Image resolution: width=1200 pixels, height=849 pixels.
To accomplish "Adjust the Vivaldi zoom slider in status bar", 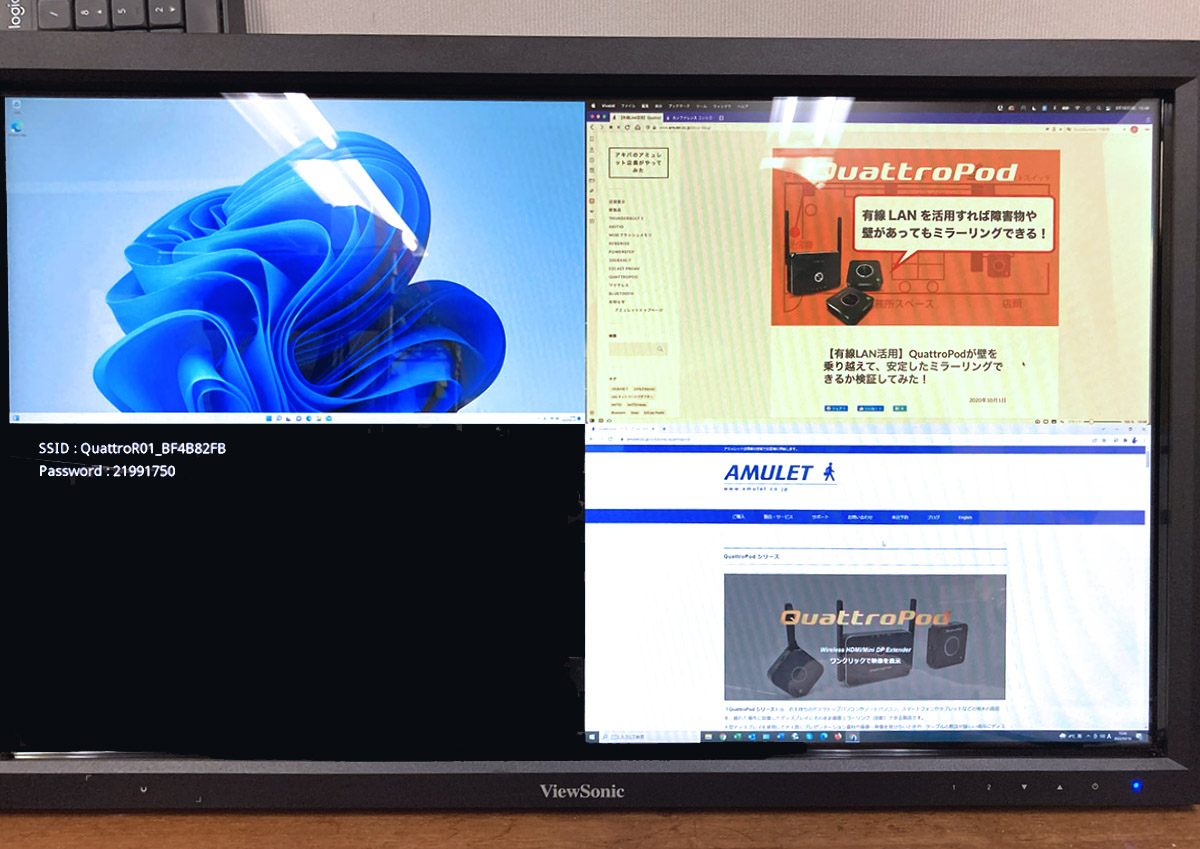I will click(x=1102, y=422).
